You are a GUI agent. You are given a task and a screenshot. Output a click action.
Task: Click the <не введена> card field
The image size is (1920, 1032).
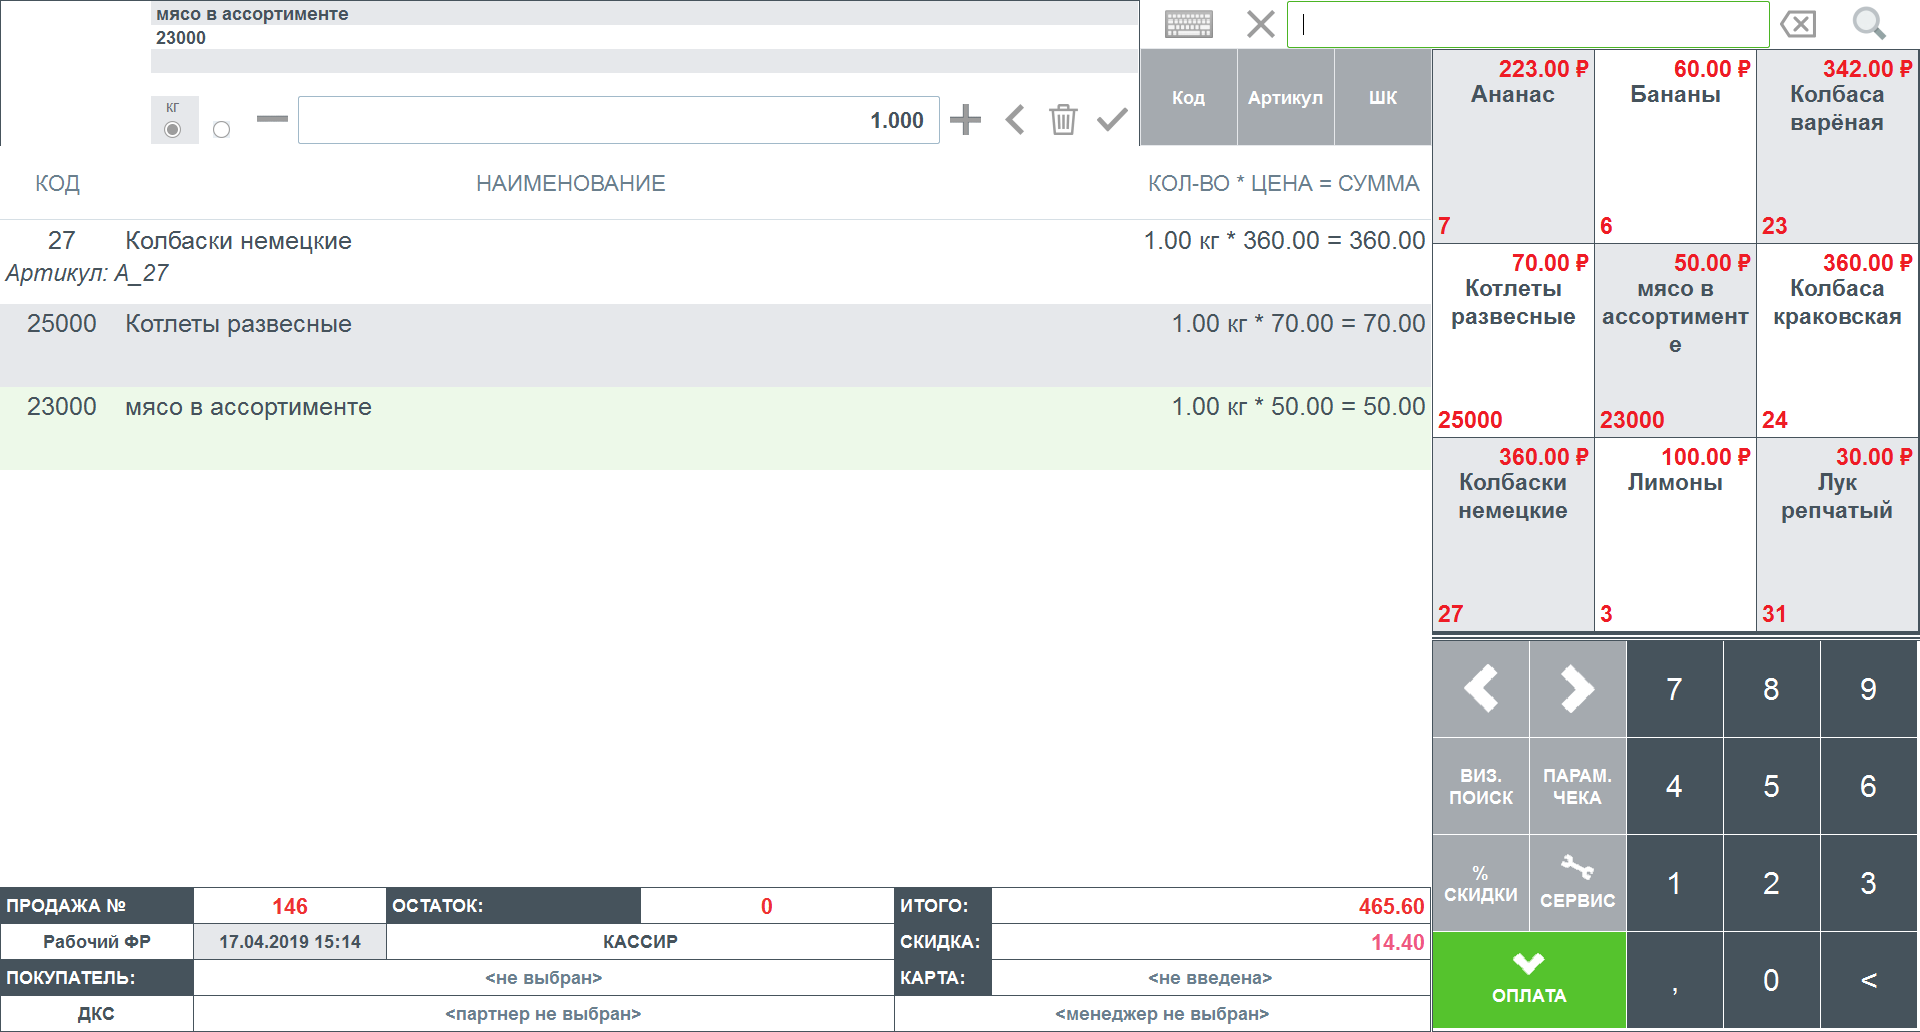click(x=1210, y=977)
